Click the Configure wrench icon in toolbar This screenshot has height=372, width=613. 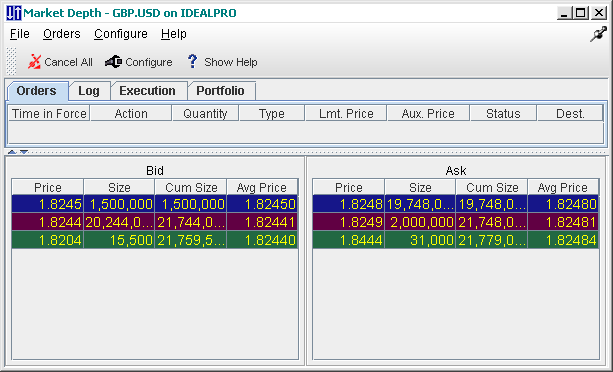(x=113, y=62)
